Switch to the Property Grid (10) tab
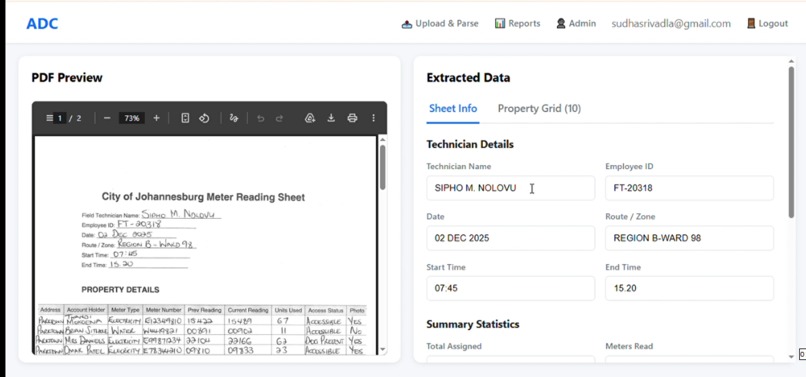Screen dimensions: 806x377 pos(539,109)
